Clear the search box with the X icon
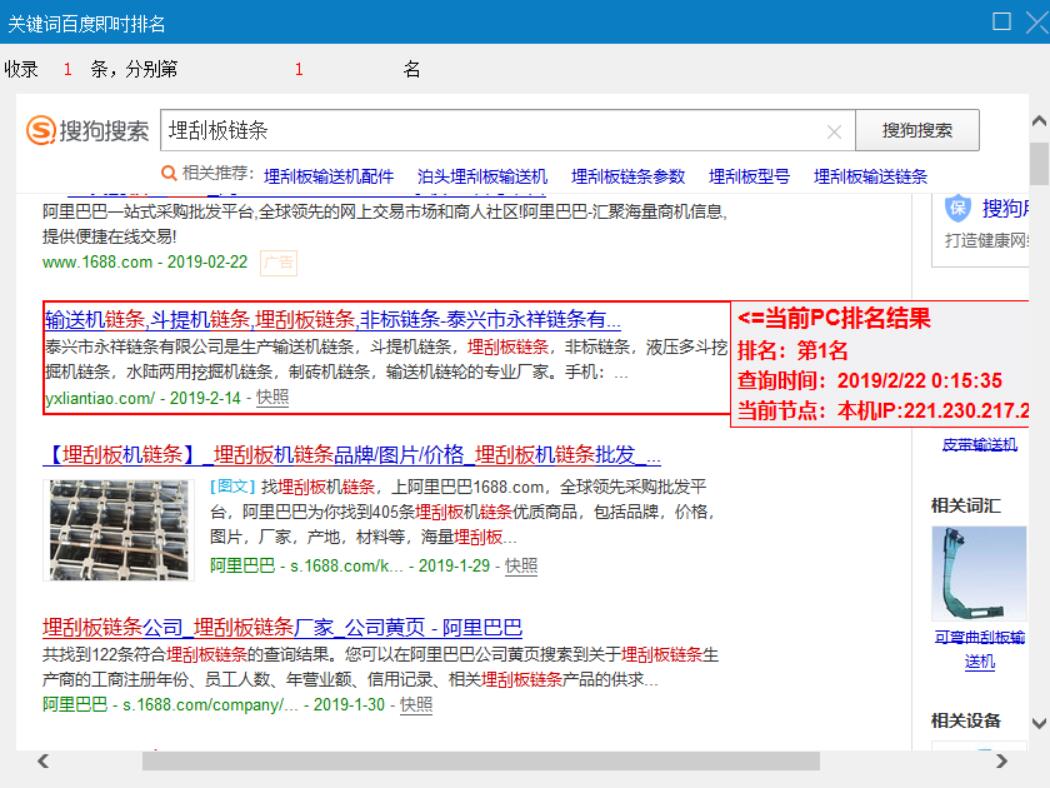 [834, 132]
